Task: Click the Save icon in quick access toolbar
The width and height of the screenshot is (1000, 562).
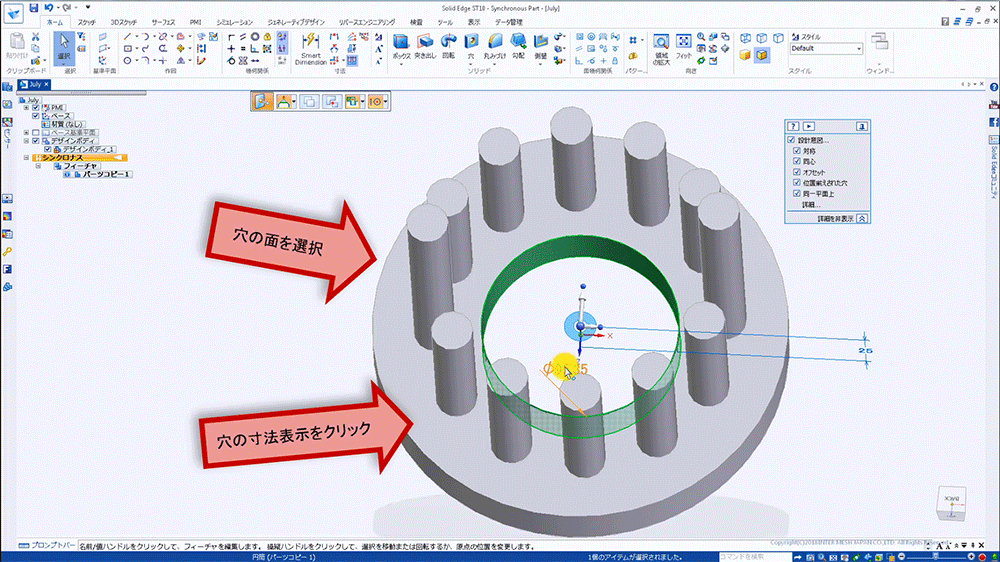Action: click(33, 7)
